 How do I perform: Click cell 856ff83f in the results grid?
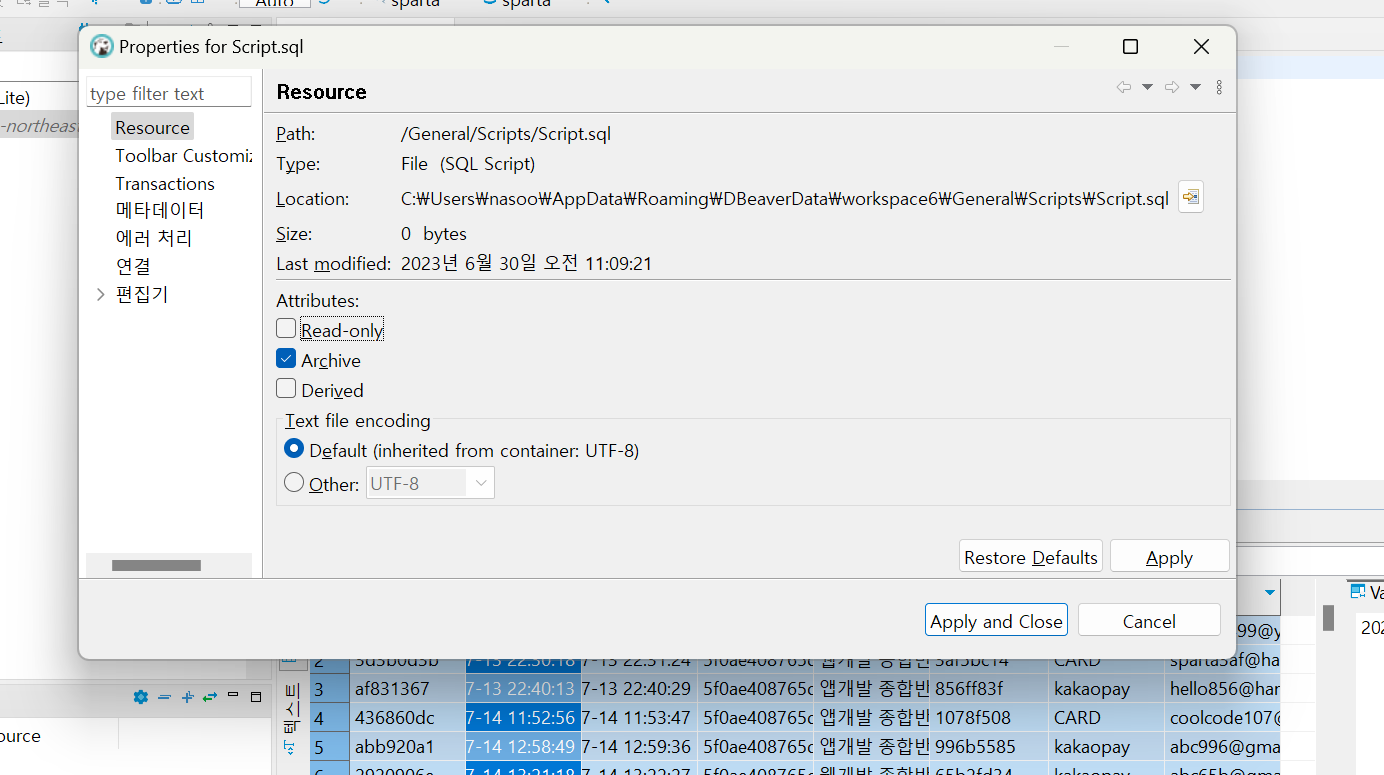[x=988, y=689]
